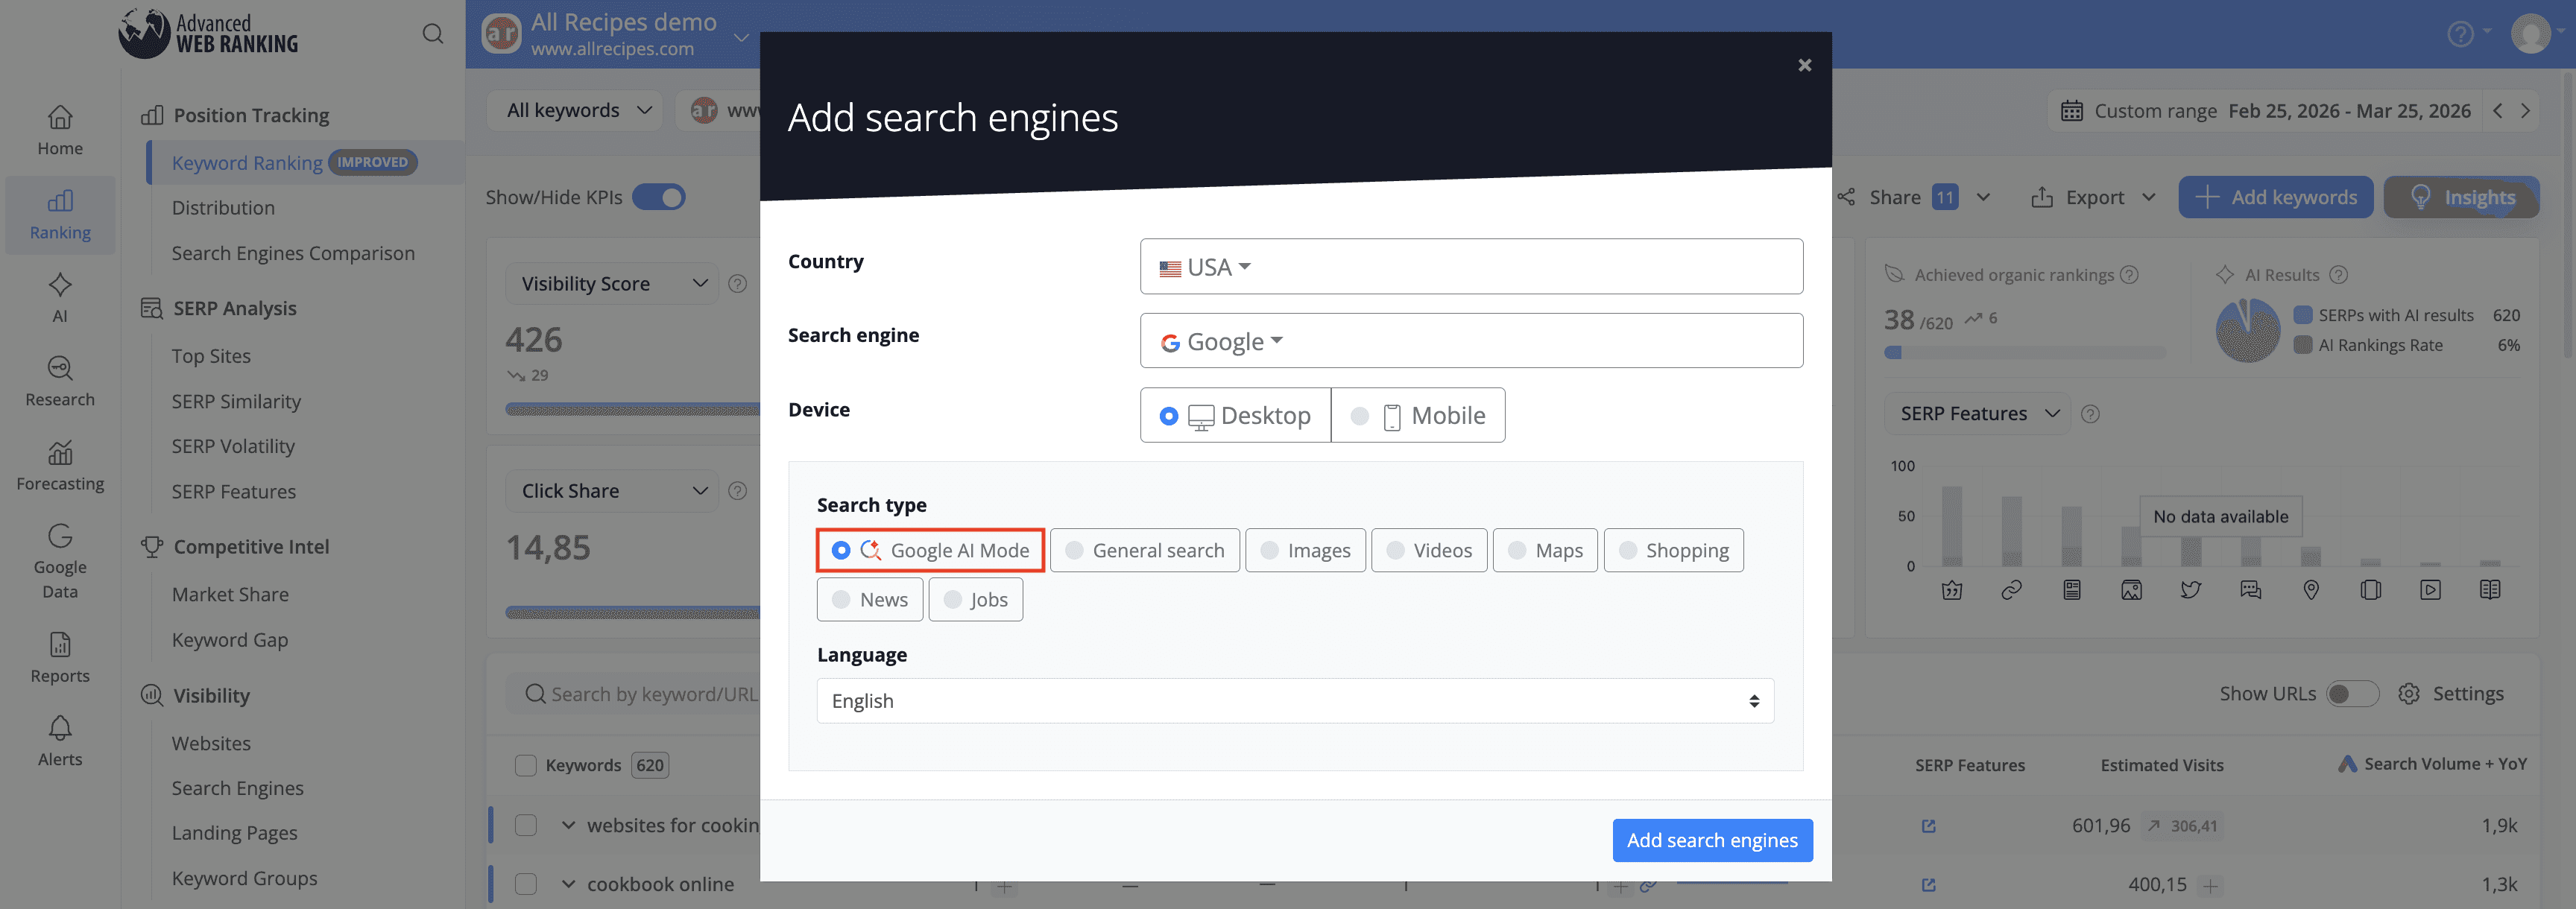The image size is (2576, 909).
Task: Click the Add search engines button
Action: pos(1711,840)
